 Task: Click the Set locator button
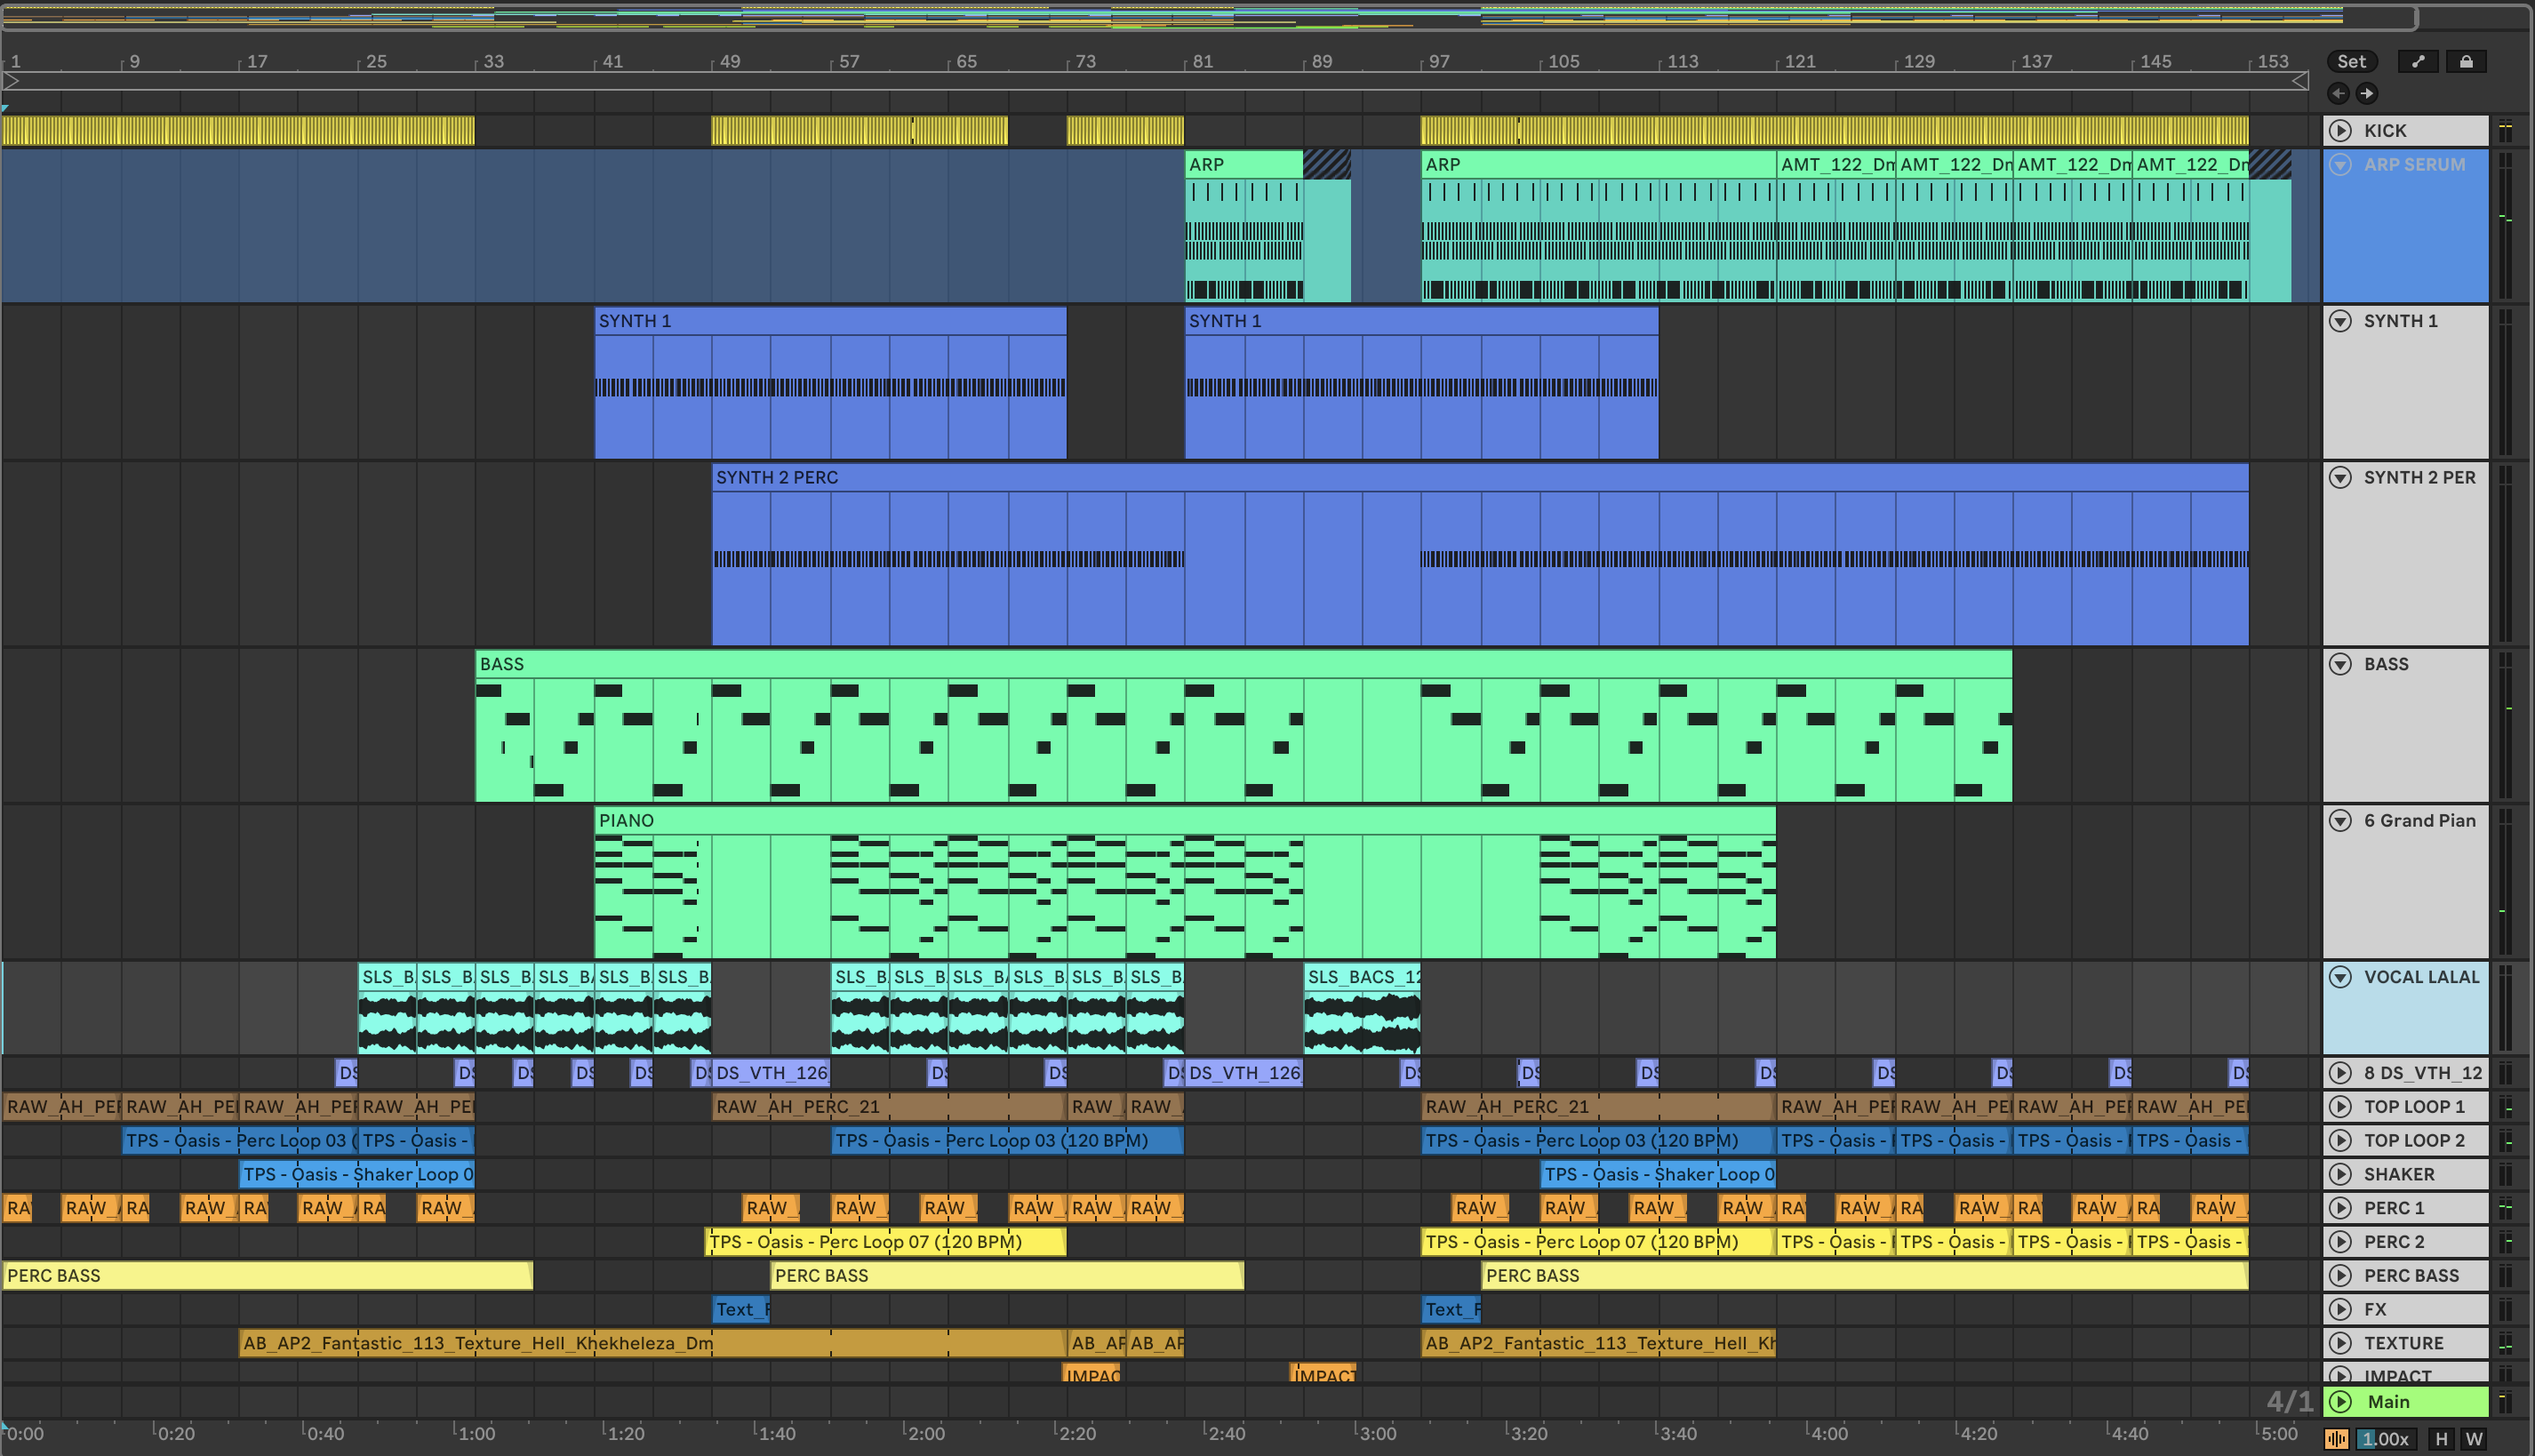(x=2351, y=62)
